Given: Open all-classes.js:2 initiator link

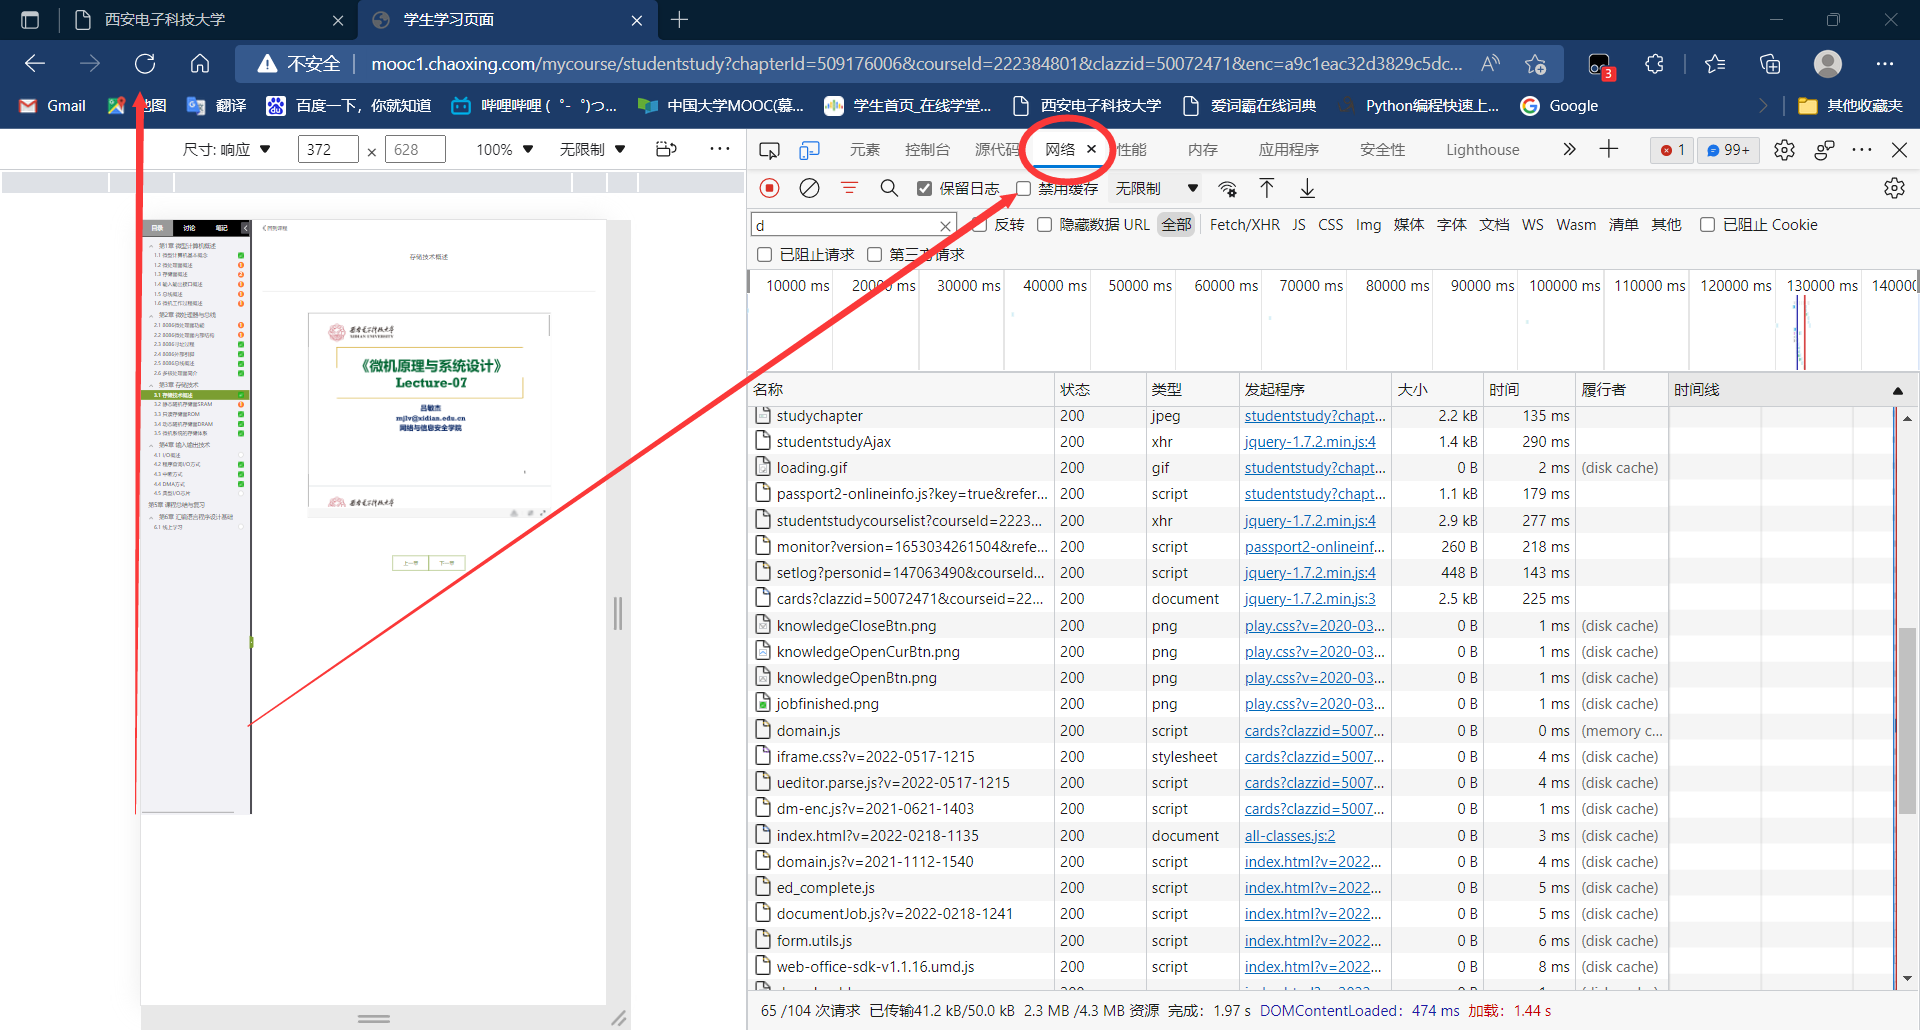Looking at the screenshot, I should click(x=1290, y=836).
